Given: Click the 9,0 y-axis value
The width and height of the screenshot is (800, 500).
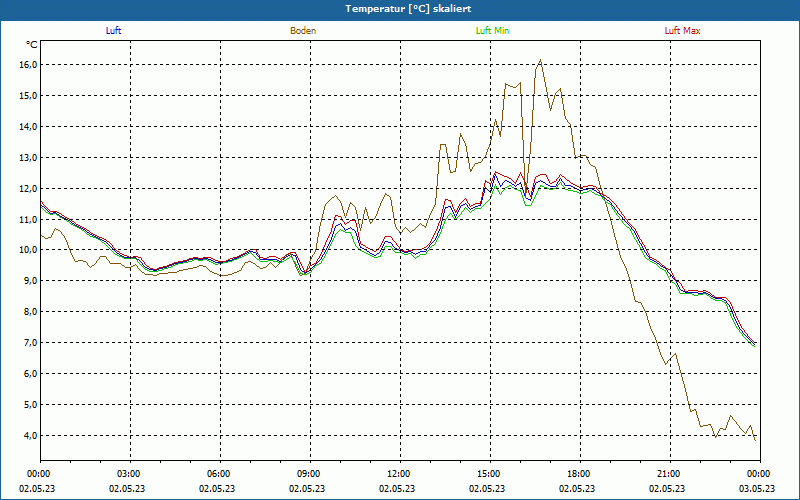Looking at the screenshot, I should [x=31, y=281].
